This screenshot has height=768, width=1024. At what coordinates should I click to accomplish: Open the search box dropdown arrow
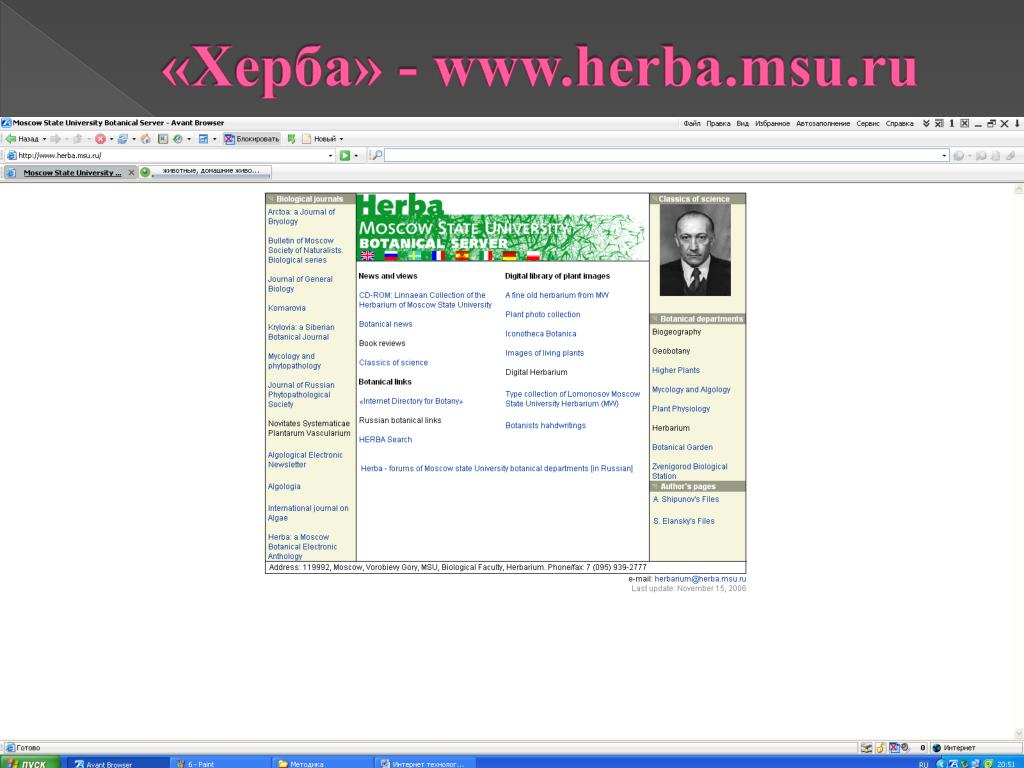(x=944, y=155)
